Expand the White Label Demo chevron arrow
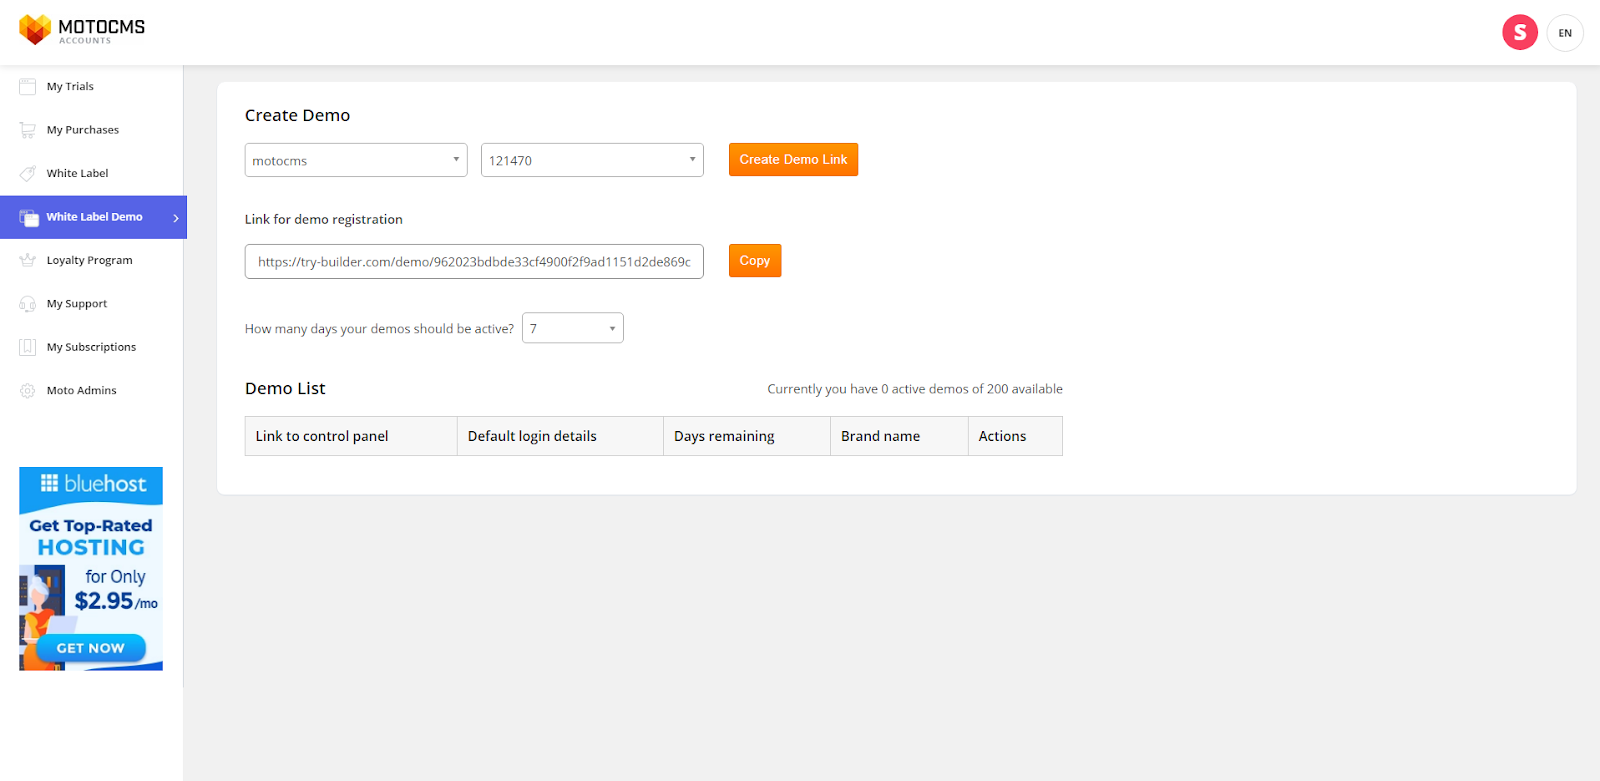Screen dimensions: 1600x781 pyautogui.click(x=176, y=218)
